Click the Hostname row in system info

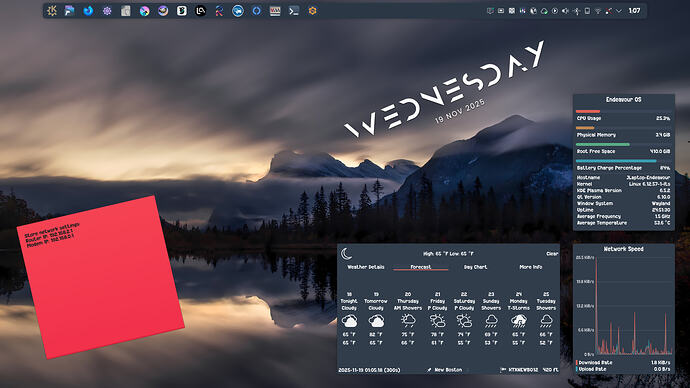624,178
